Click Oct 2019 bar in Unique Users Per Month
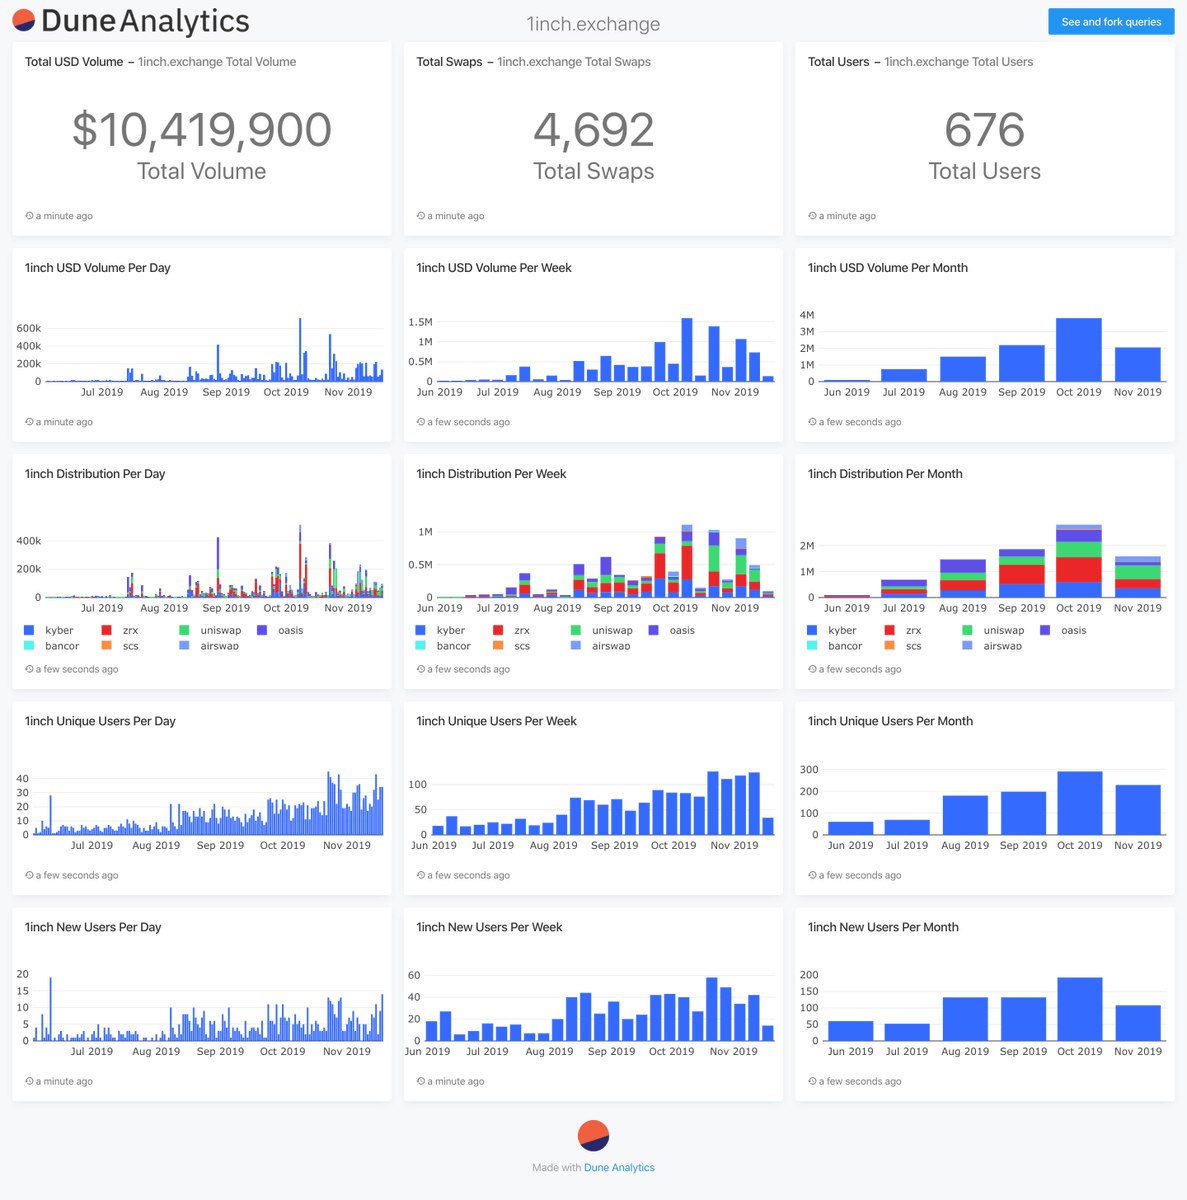The height and width of the screenshot is (1200, 1187). click(1079, 803)
